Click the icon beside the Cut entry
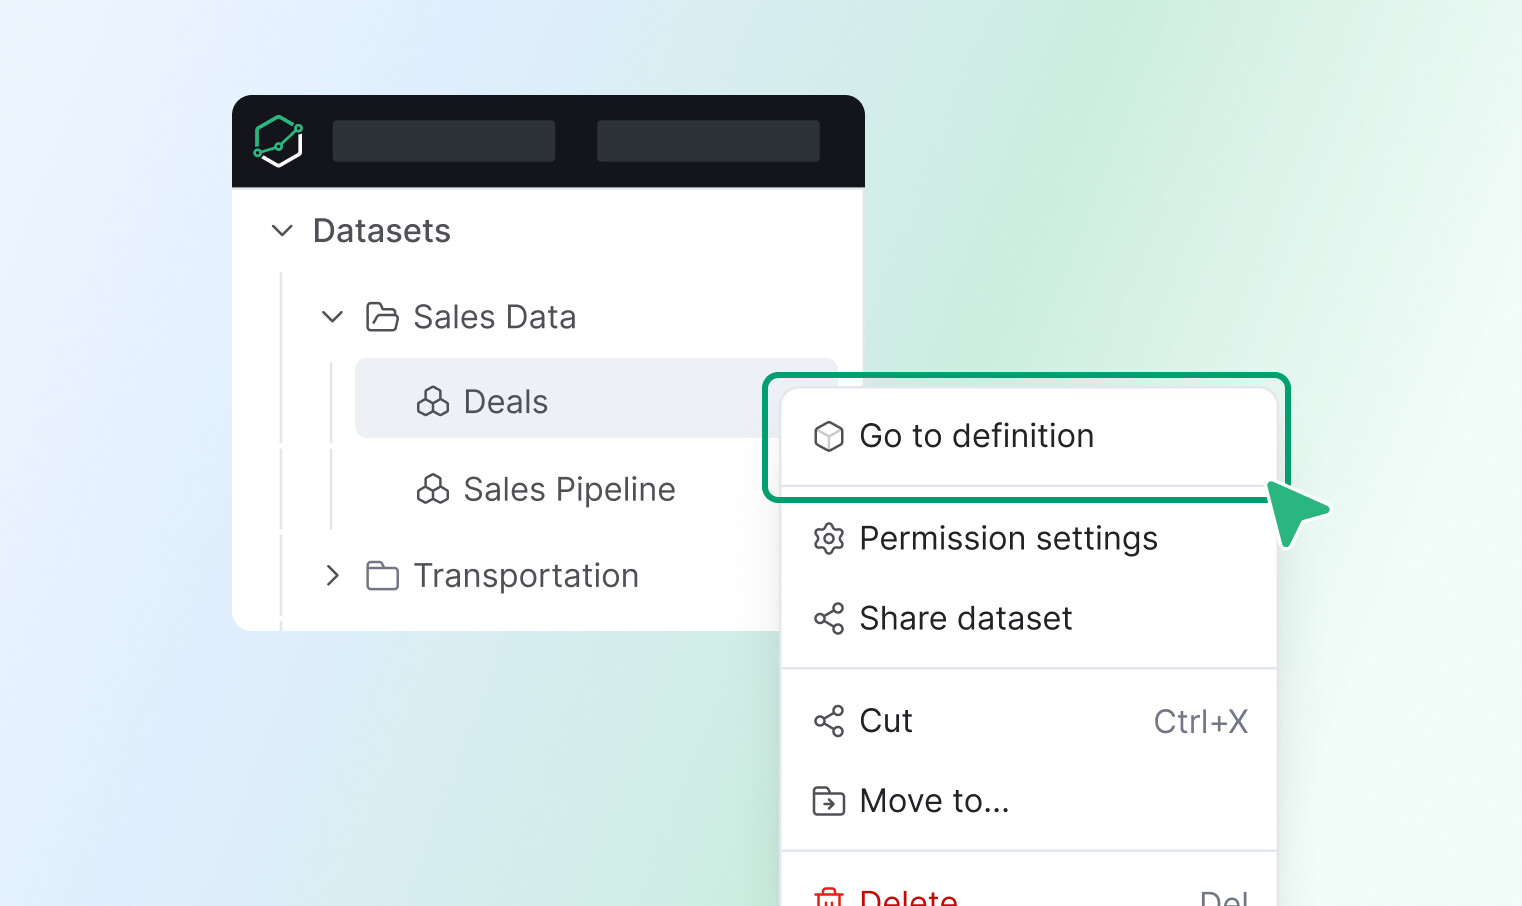The width and height of the screenshot is (1522, 906). pos(829,721)
